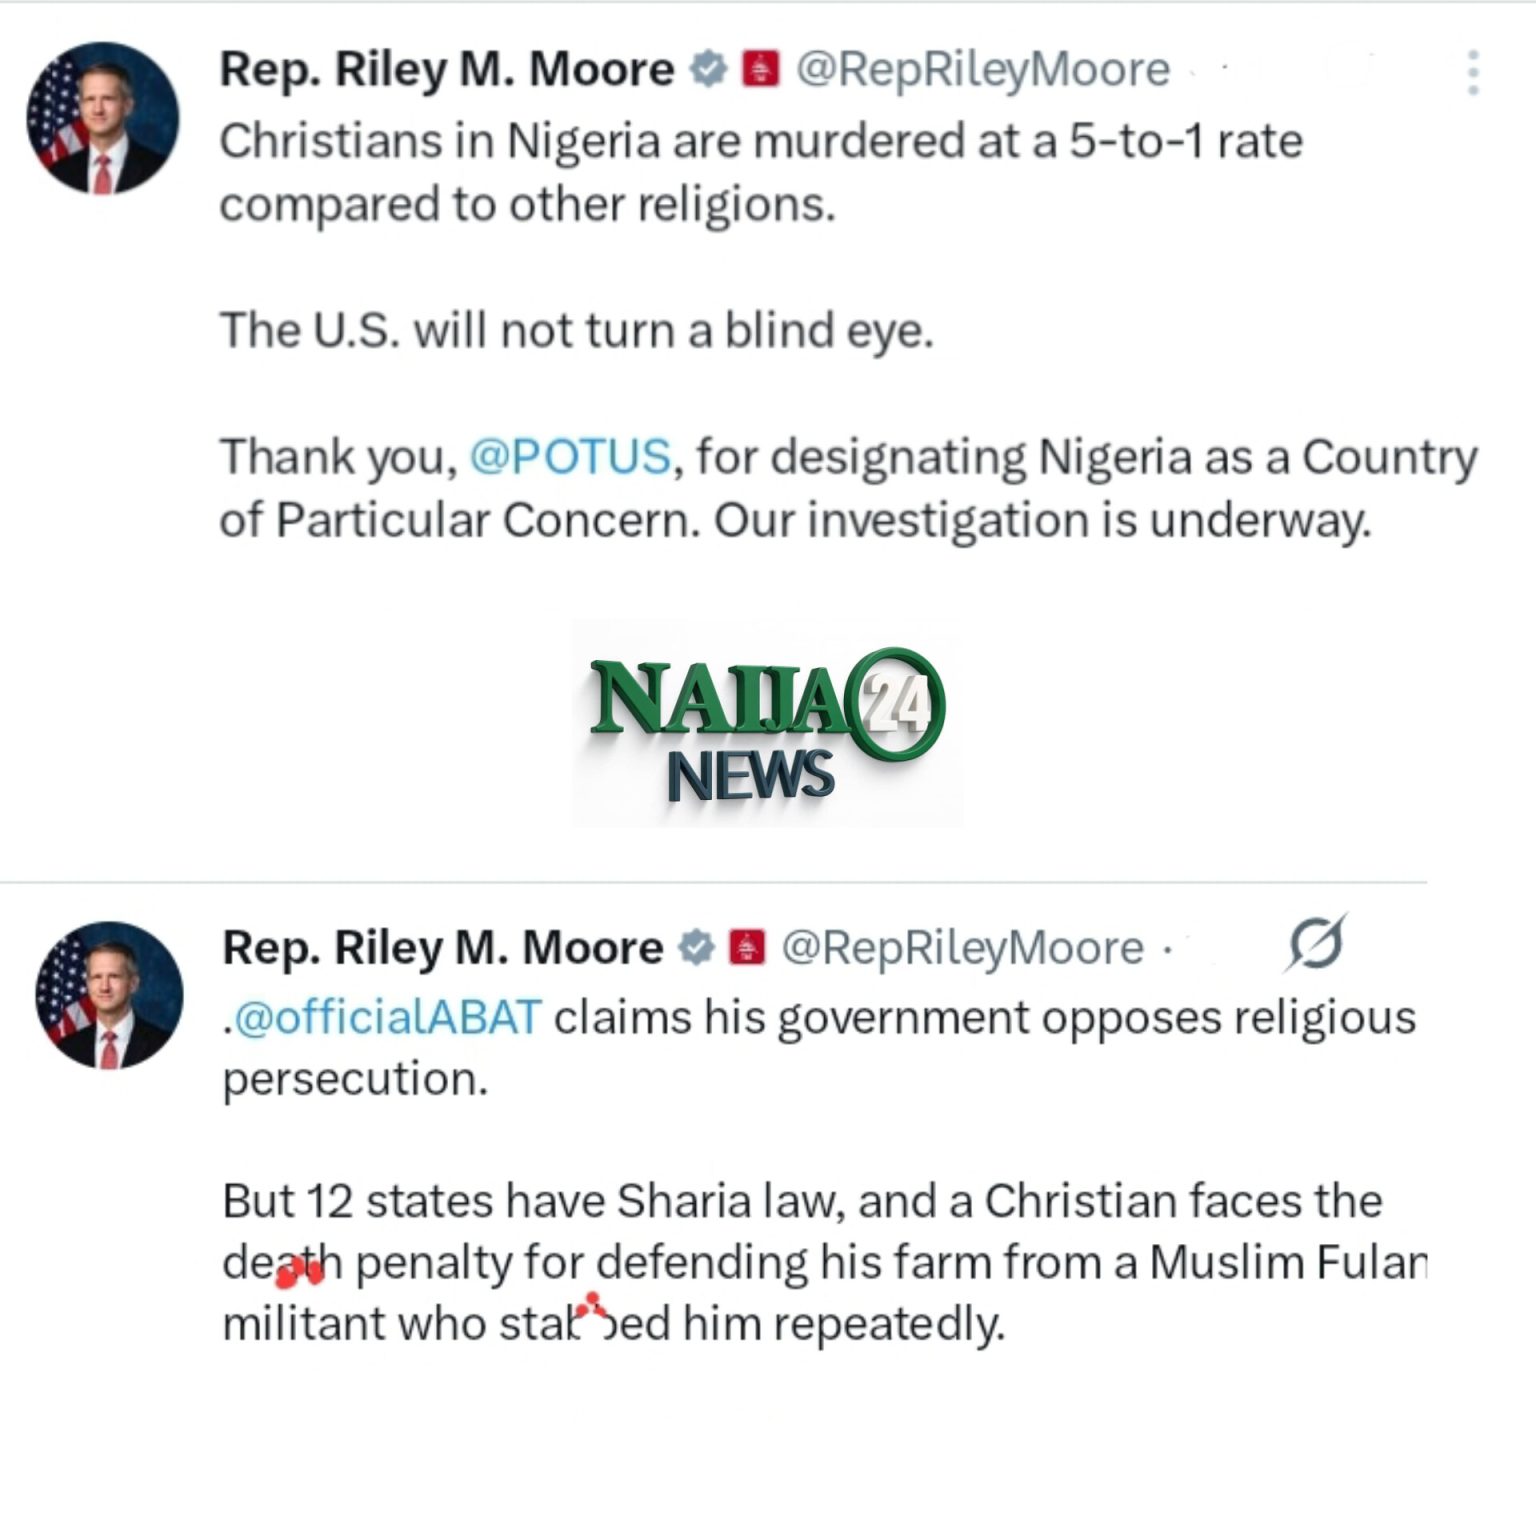
Task: Open the three-dot More menu on first tweet
Action: coord(1472,73)
